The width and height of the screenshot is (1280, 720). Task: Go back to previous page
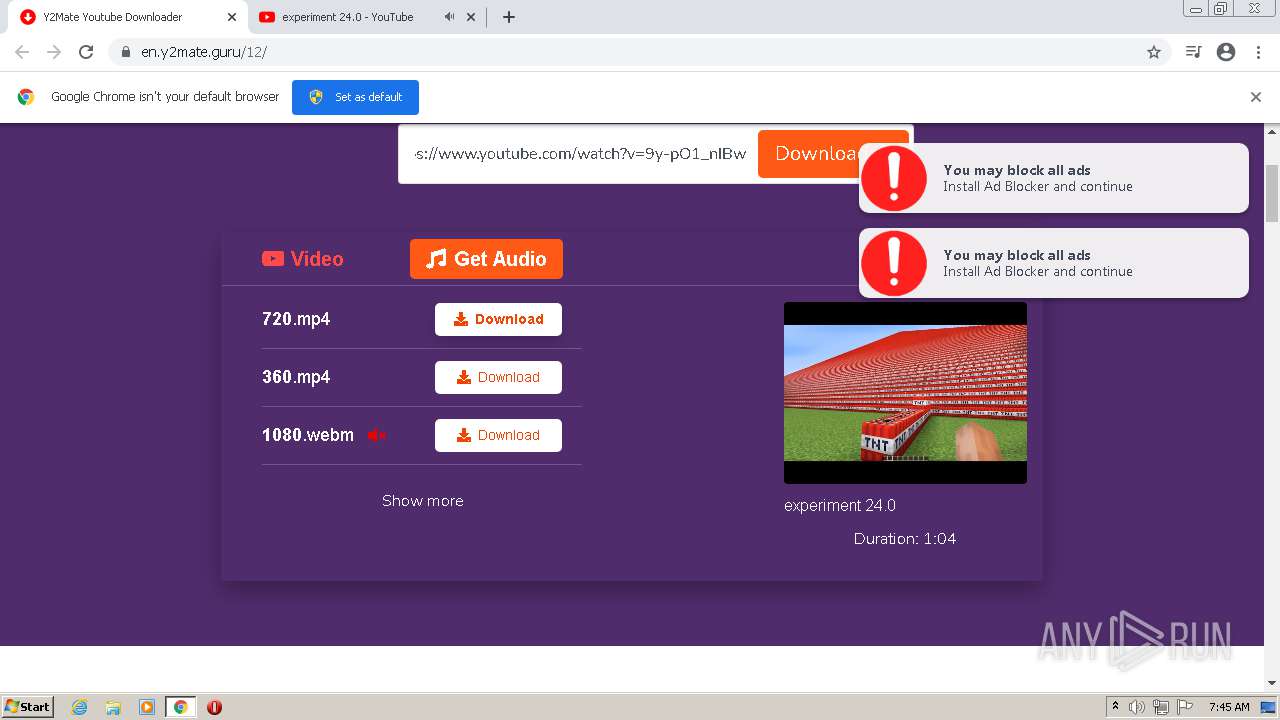click(x=22, y=52)
